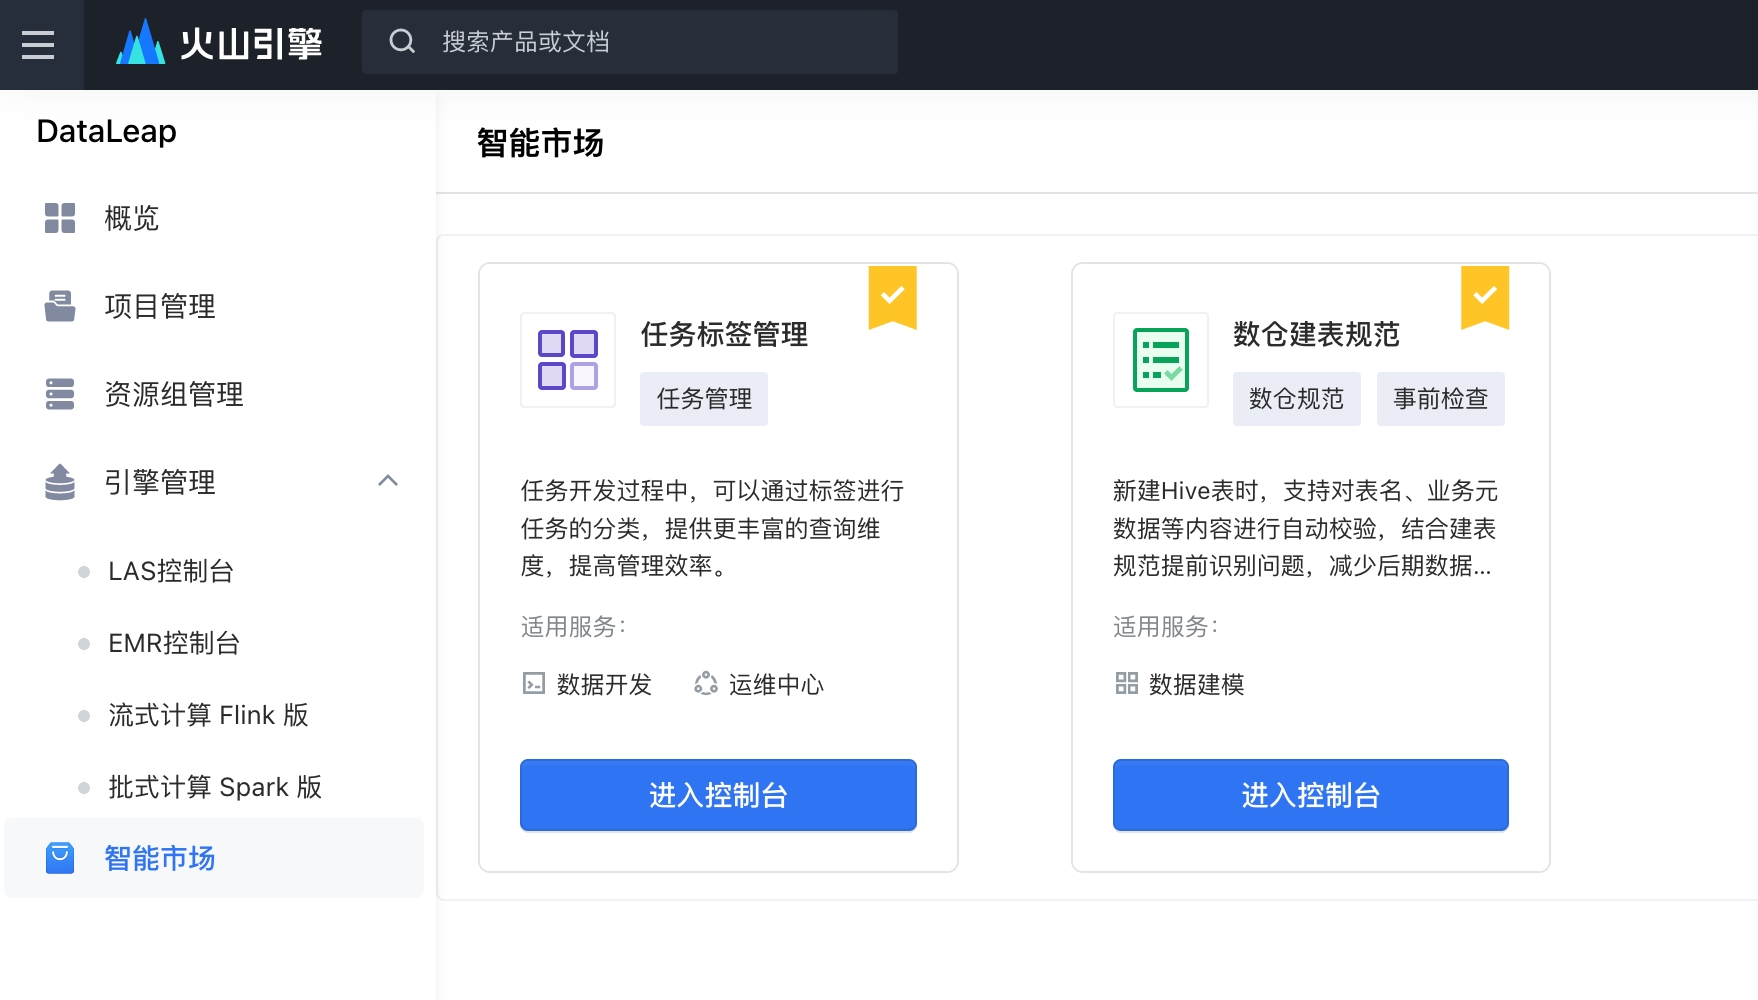Open EMR控制台 in the sidebar
Viewport: 1758px width, 1000px height.
[173, 643]
